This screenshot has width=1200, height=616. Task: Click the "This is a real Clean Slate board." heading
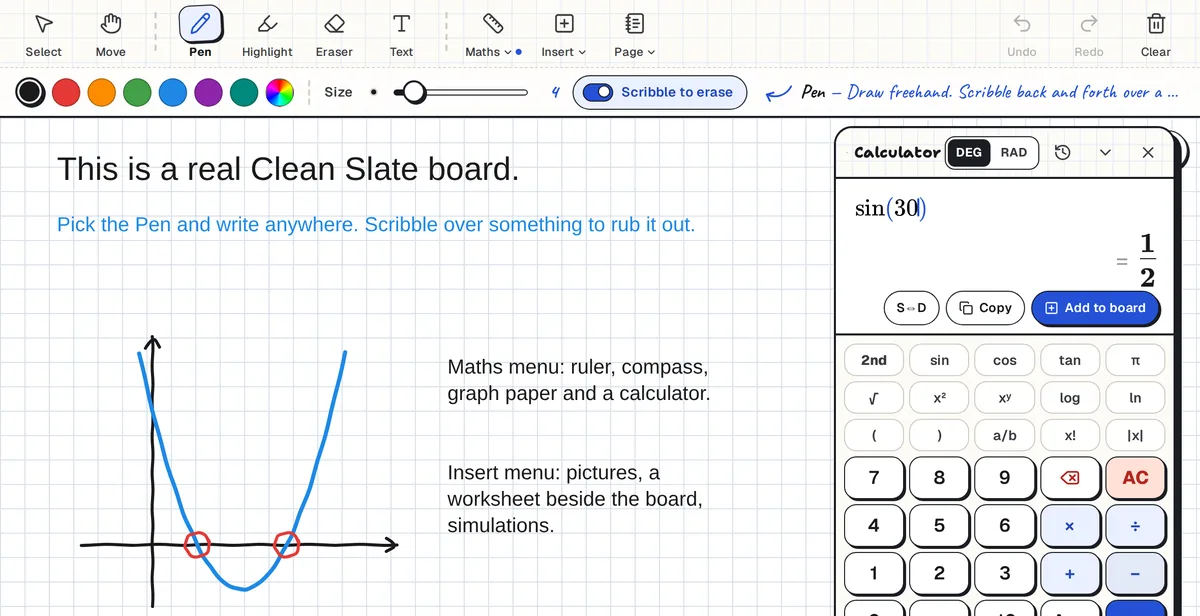click(288, 169)
